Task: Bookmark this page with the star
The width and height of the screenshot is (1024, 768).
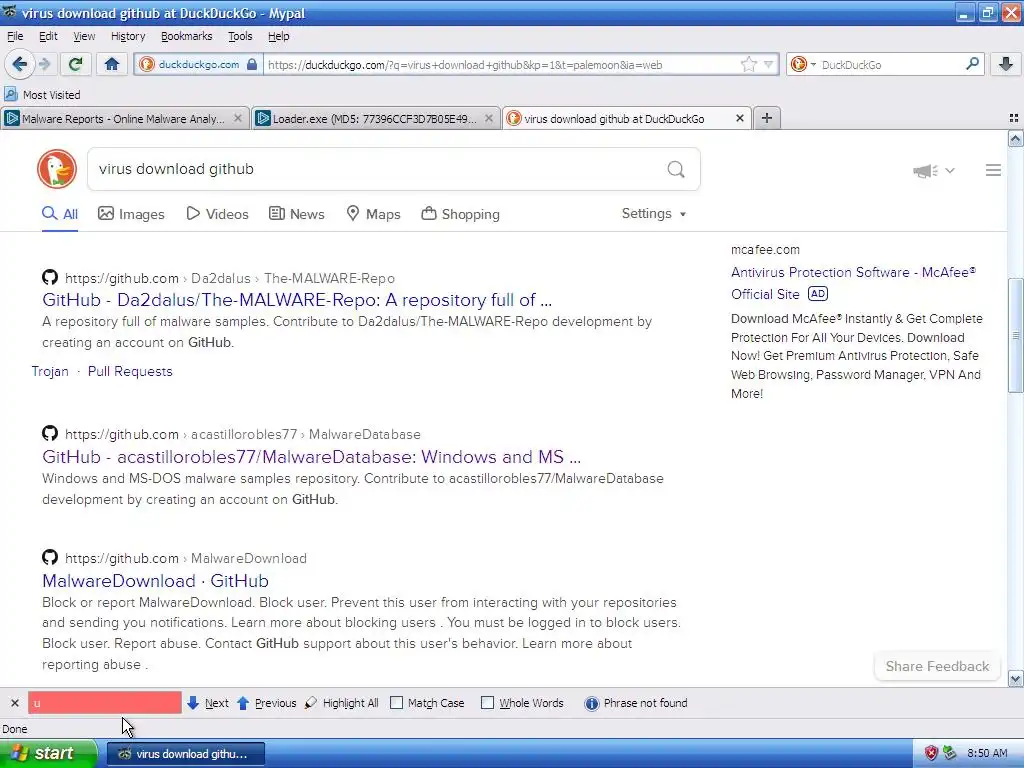Action: point(748,64)
